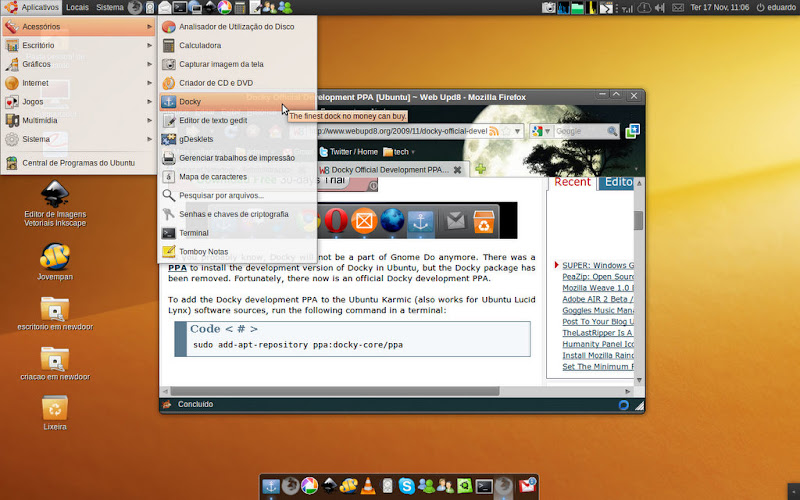Image resolution: width=800 pixels, height=500 pixels.
Task: Click Gerenciar trabalhos de impressão printer icon
Action: tap(168, 158)
